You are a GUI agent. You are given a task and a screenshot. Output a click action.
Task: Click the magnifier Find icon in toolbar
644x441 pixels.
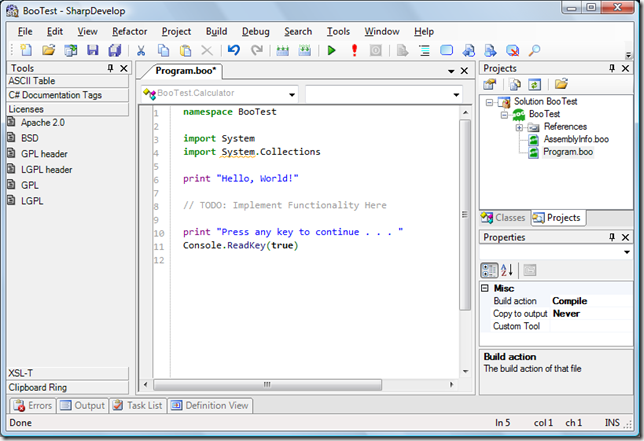coord(534,51)
